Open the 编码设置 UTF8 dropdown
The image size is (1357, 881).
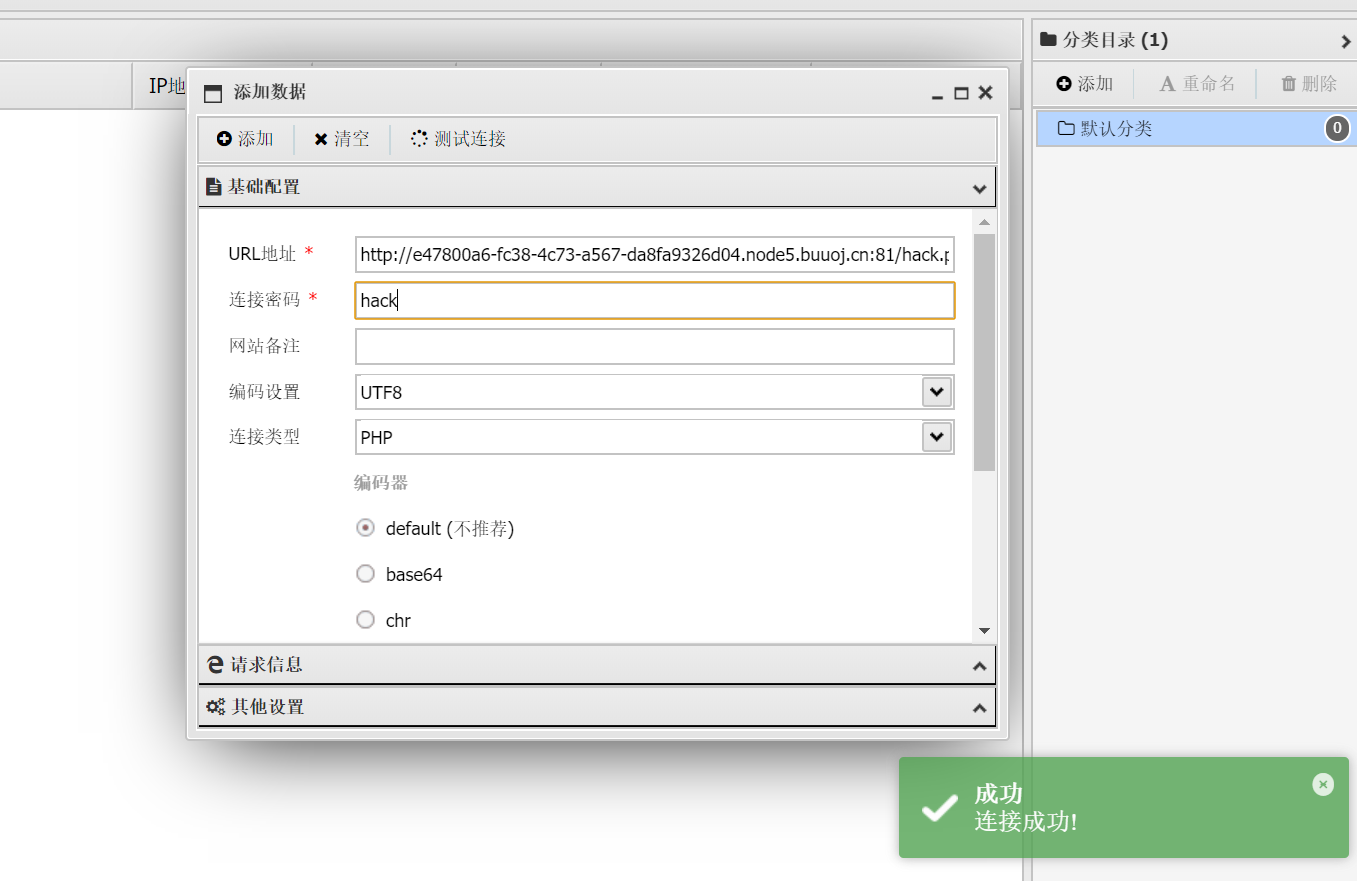[937, 392]
